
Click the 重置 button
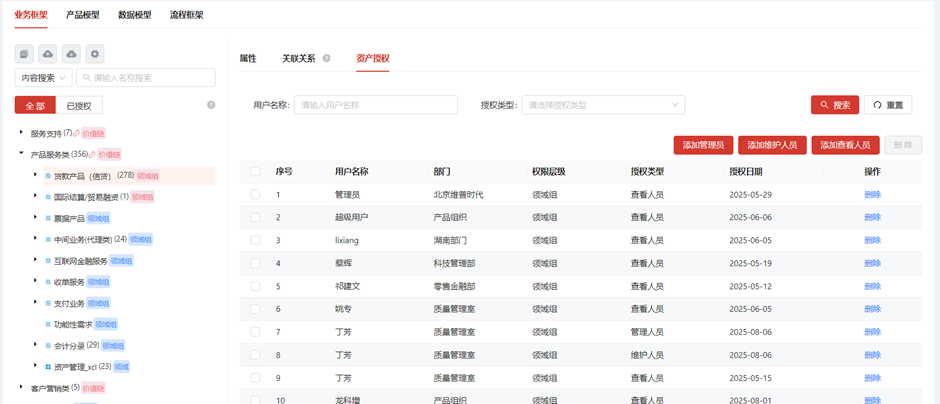[888, 105]
